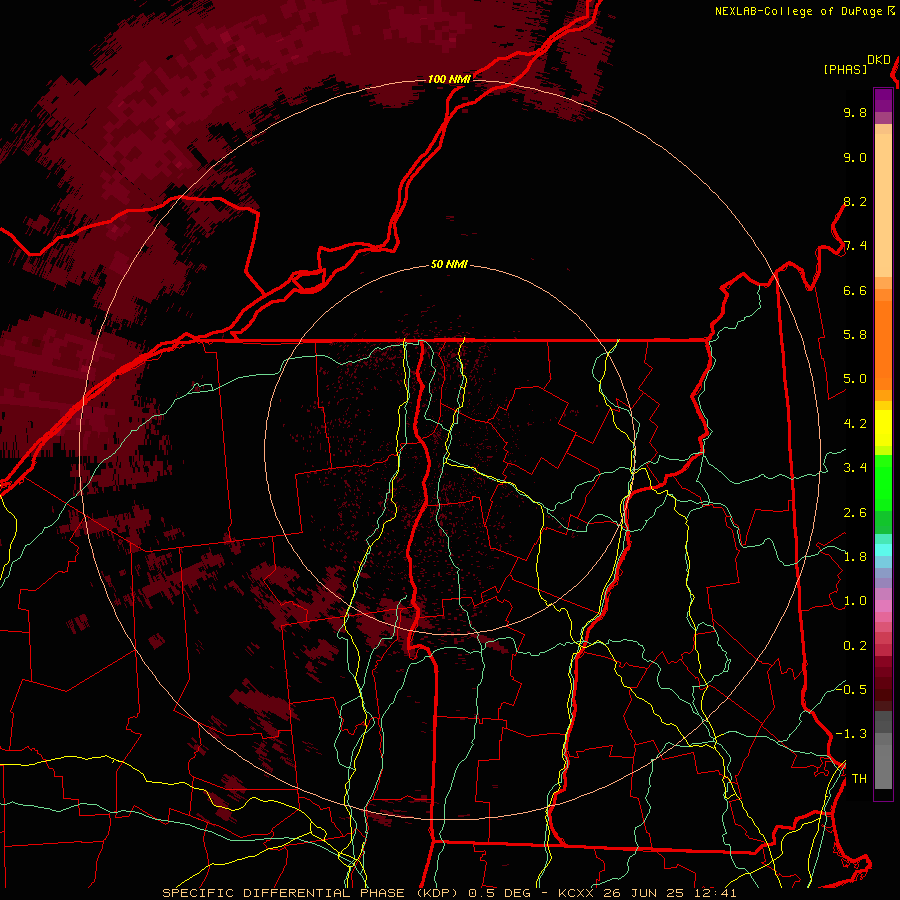Pick the yellow color bar segment
The width and height of the screenshot is (900, 900).
[x=883, y=428]
